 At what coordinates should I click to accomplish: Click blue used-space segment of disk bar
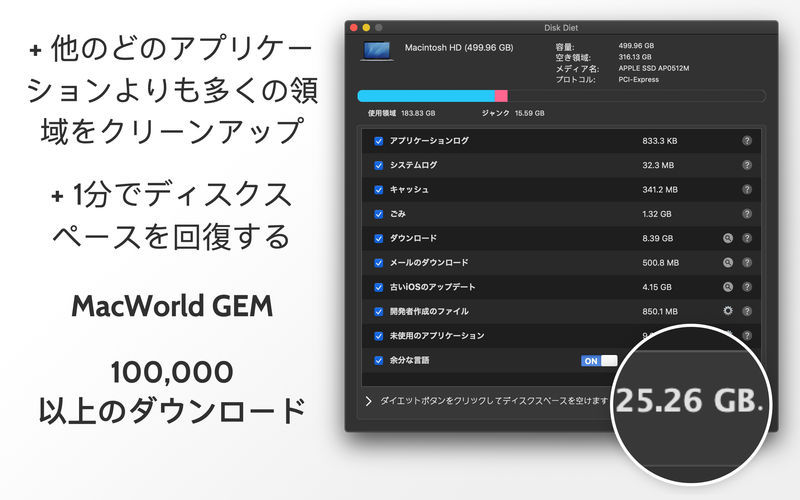[x=426, y=95]
